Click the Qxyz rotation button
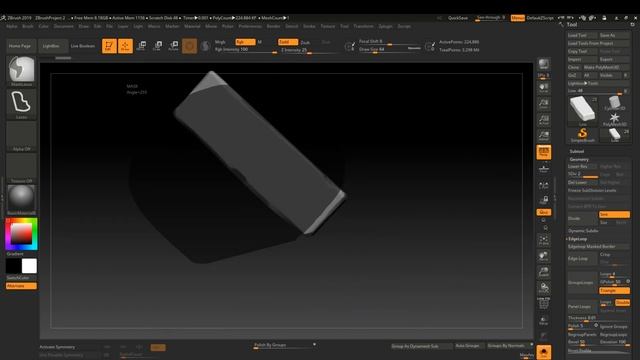Viewport: 640px width, 360px height. (543, 212)
